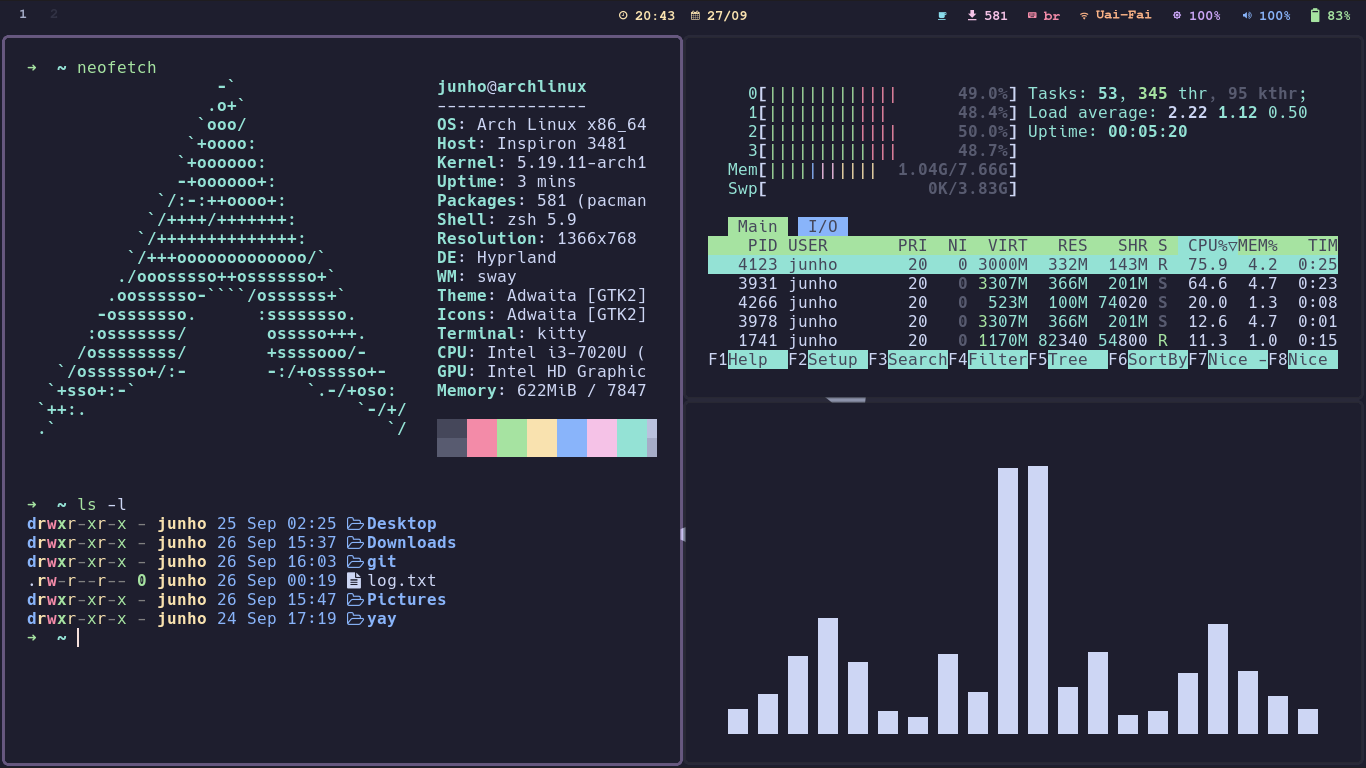Select the I/O tab in htop
The width and height of the screenshot is (1366, 768).
coord(823,226)
